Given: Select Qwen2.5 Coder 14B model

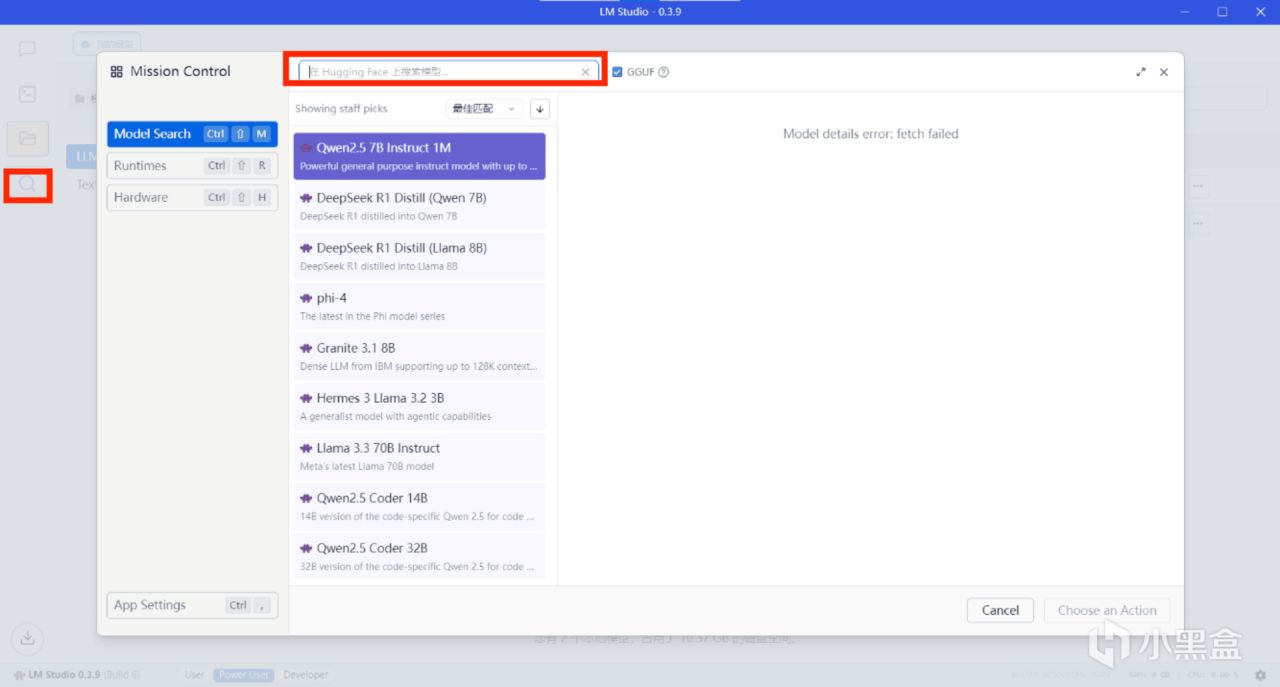Looking at the screenshot, I should point(420,506).
